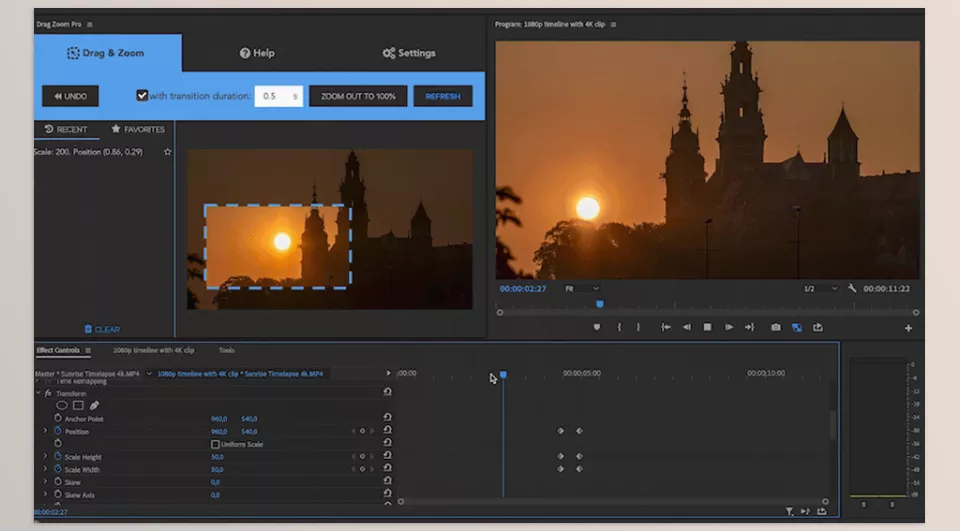Image resolution: width=960 pixels, height=531 pixels.
Task: Switch to the FAVORITES tab
Action: tap(138, 129)
